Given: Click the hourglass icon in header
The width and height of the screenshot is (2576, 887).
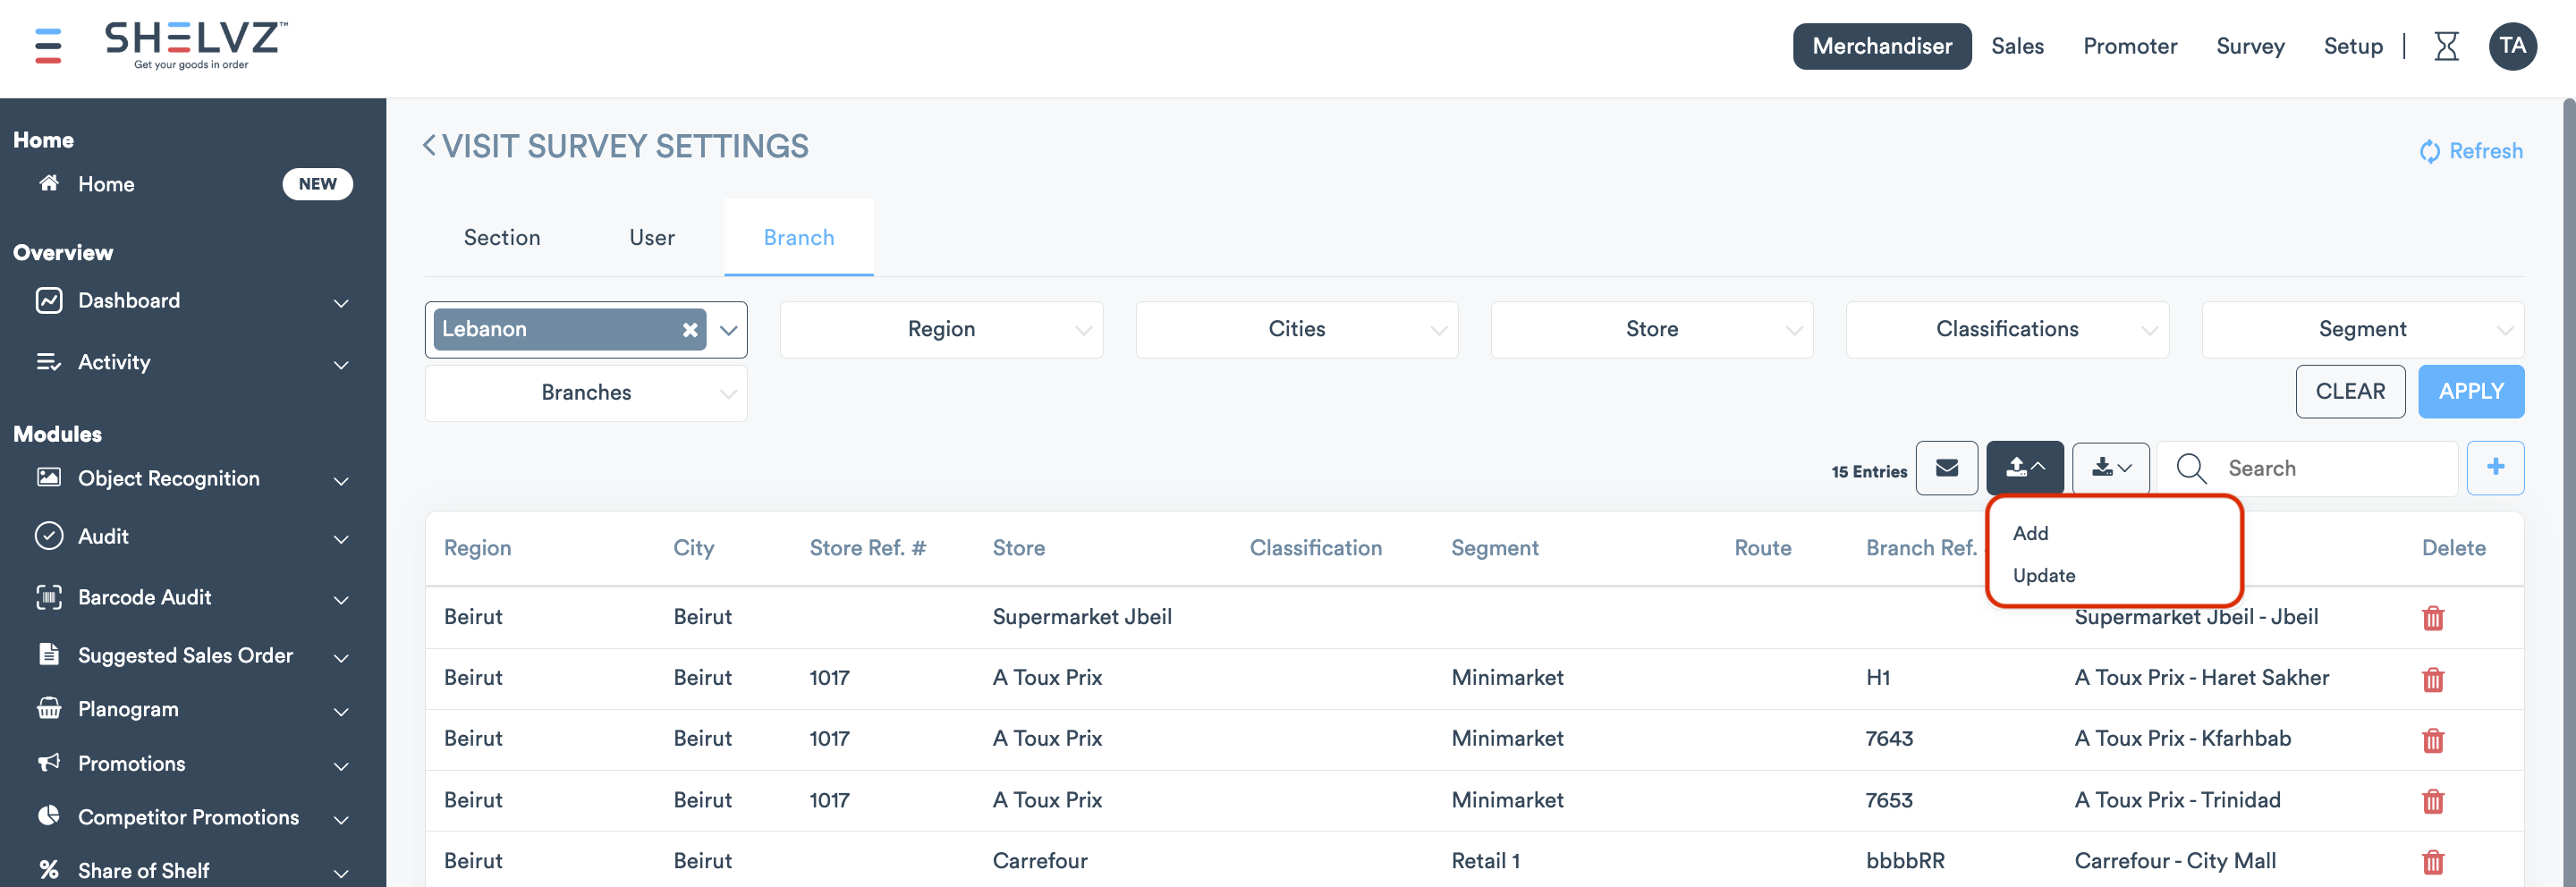Looking at the screenshot, I should (2445, 46).
